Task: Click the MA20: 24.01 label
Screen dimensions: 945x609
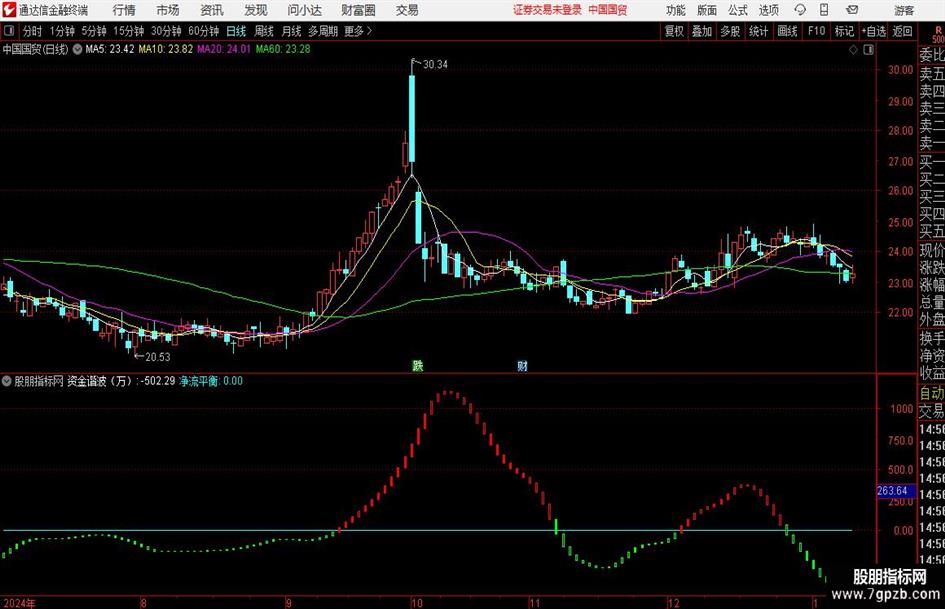Action: coord(224,49)
